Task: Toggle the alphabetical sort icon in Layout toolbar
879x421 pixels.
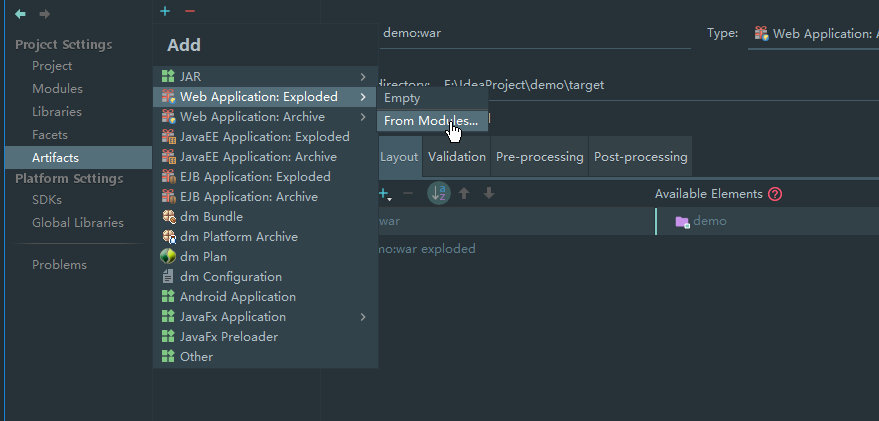Action: click(x=439, y=193)
